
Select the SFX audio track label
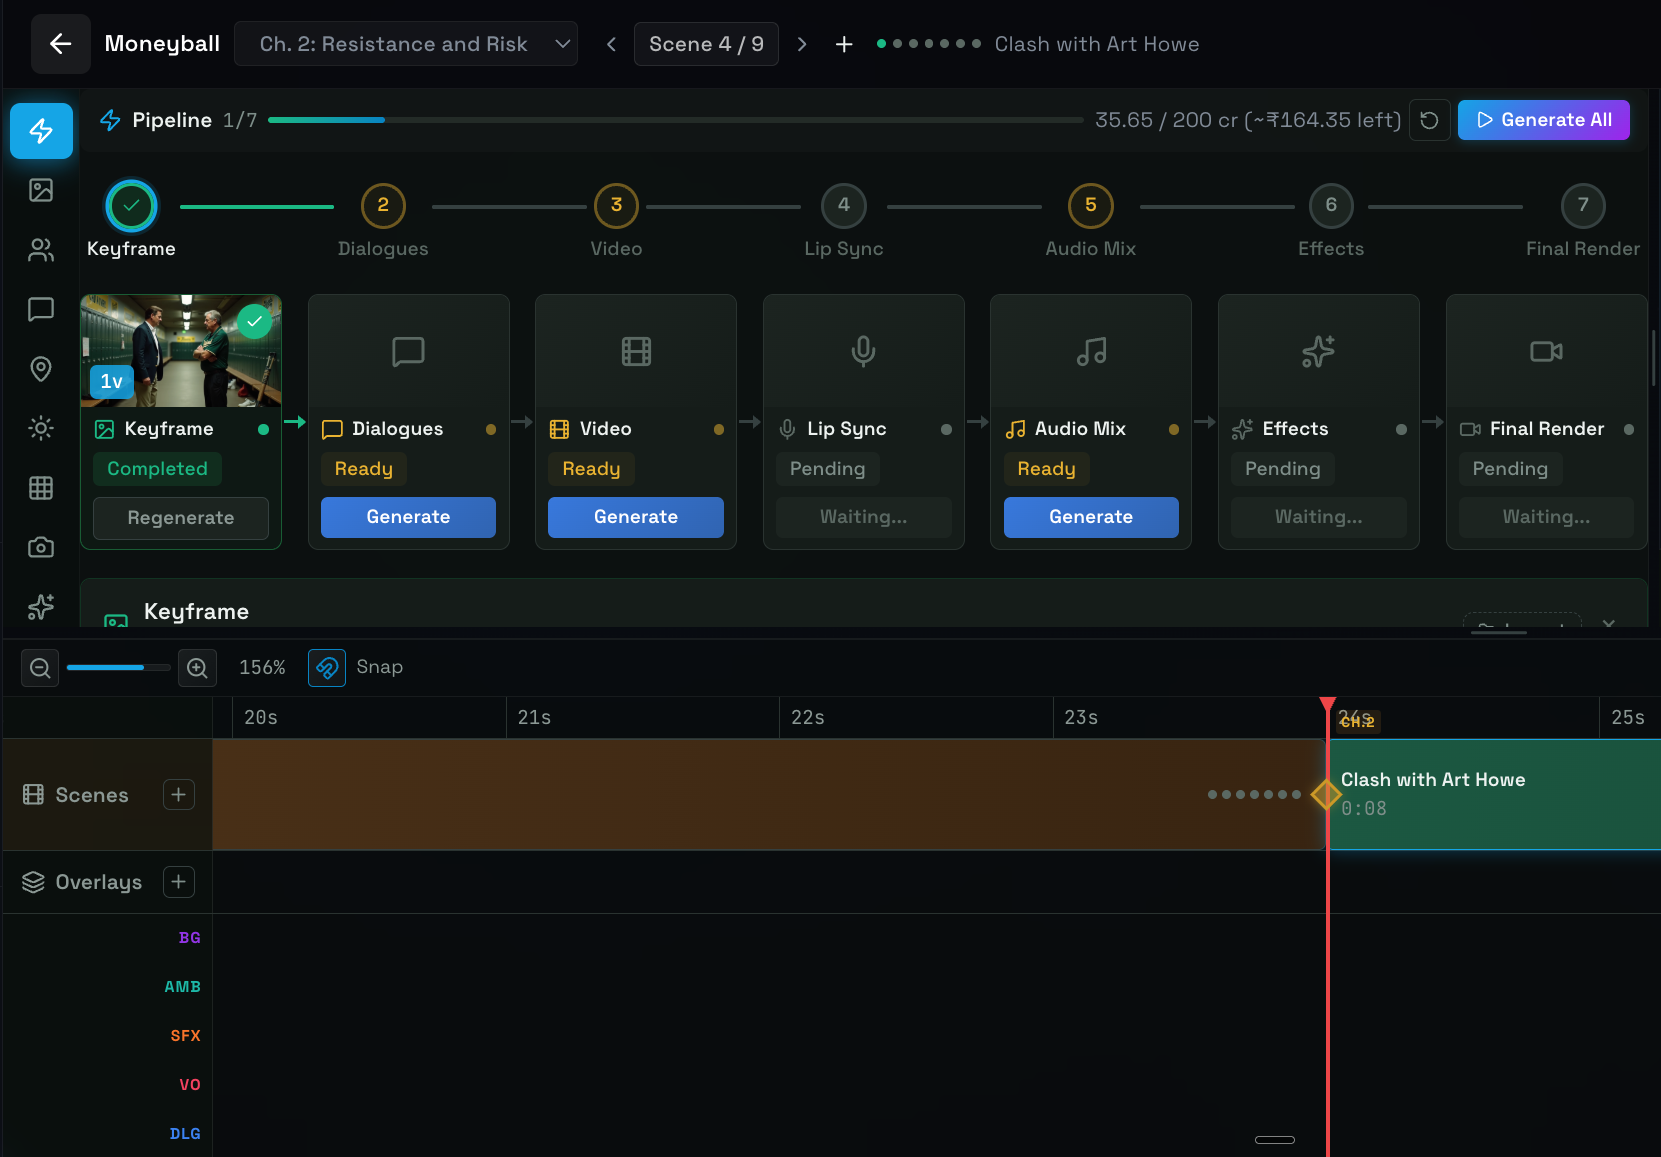click(x=185, y=1036)
